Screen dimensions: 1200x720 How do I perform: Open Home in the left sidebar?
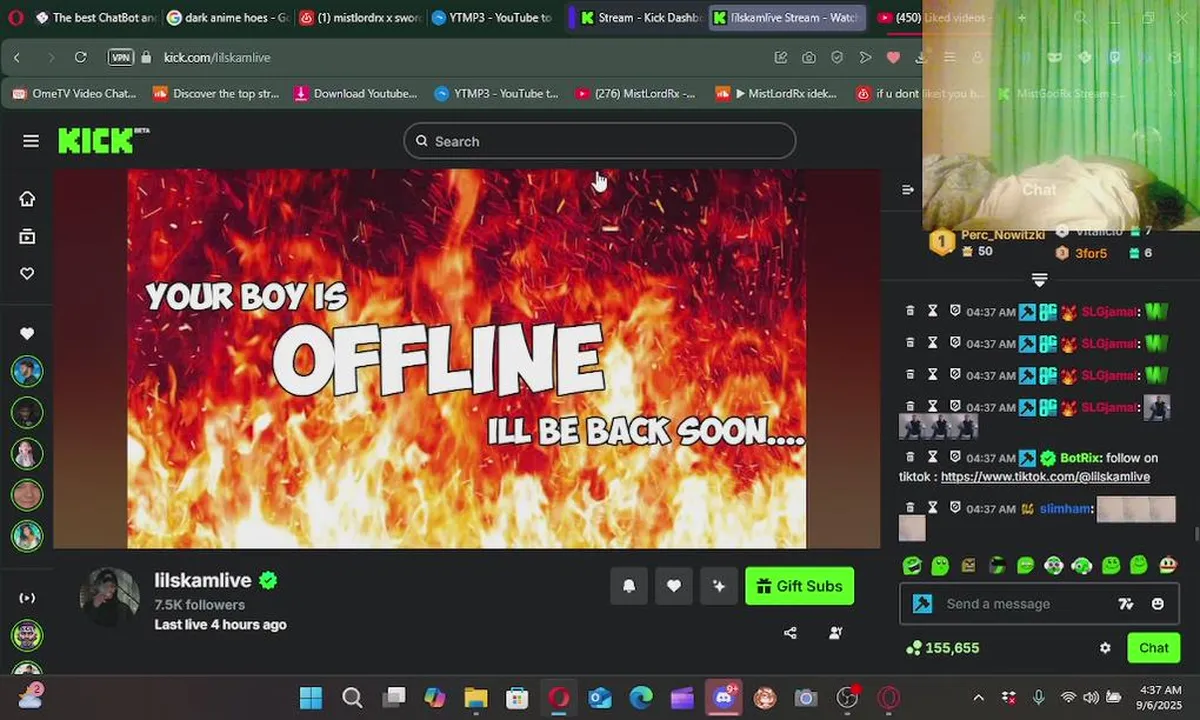coord(27,198)
